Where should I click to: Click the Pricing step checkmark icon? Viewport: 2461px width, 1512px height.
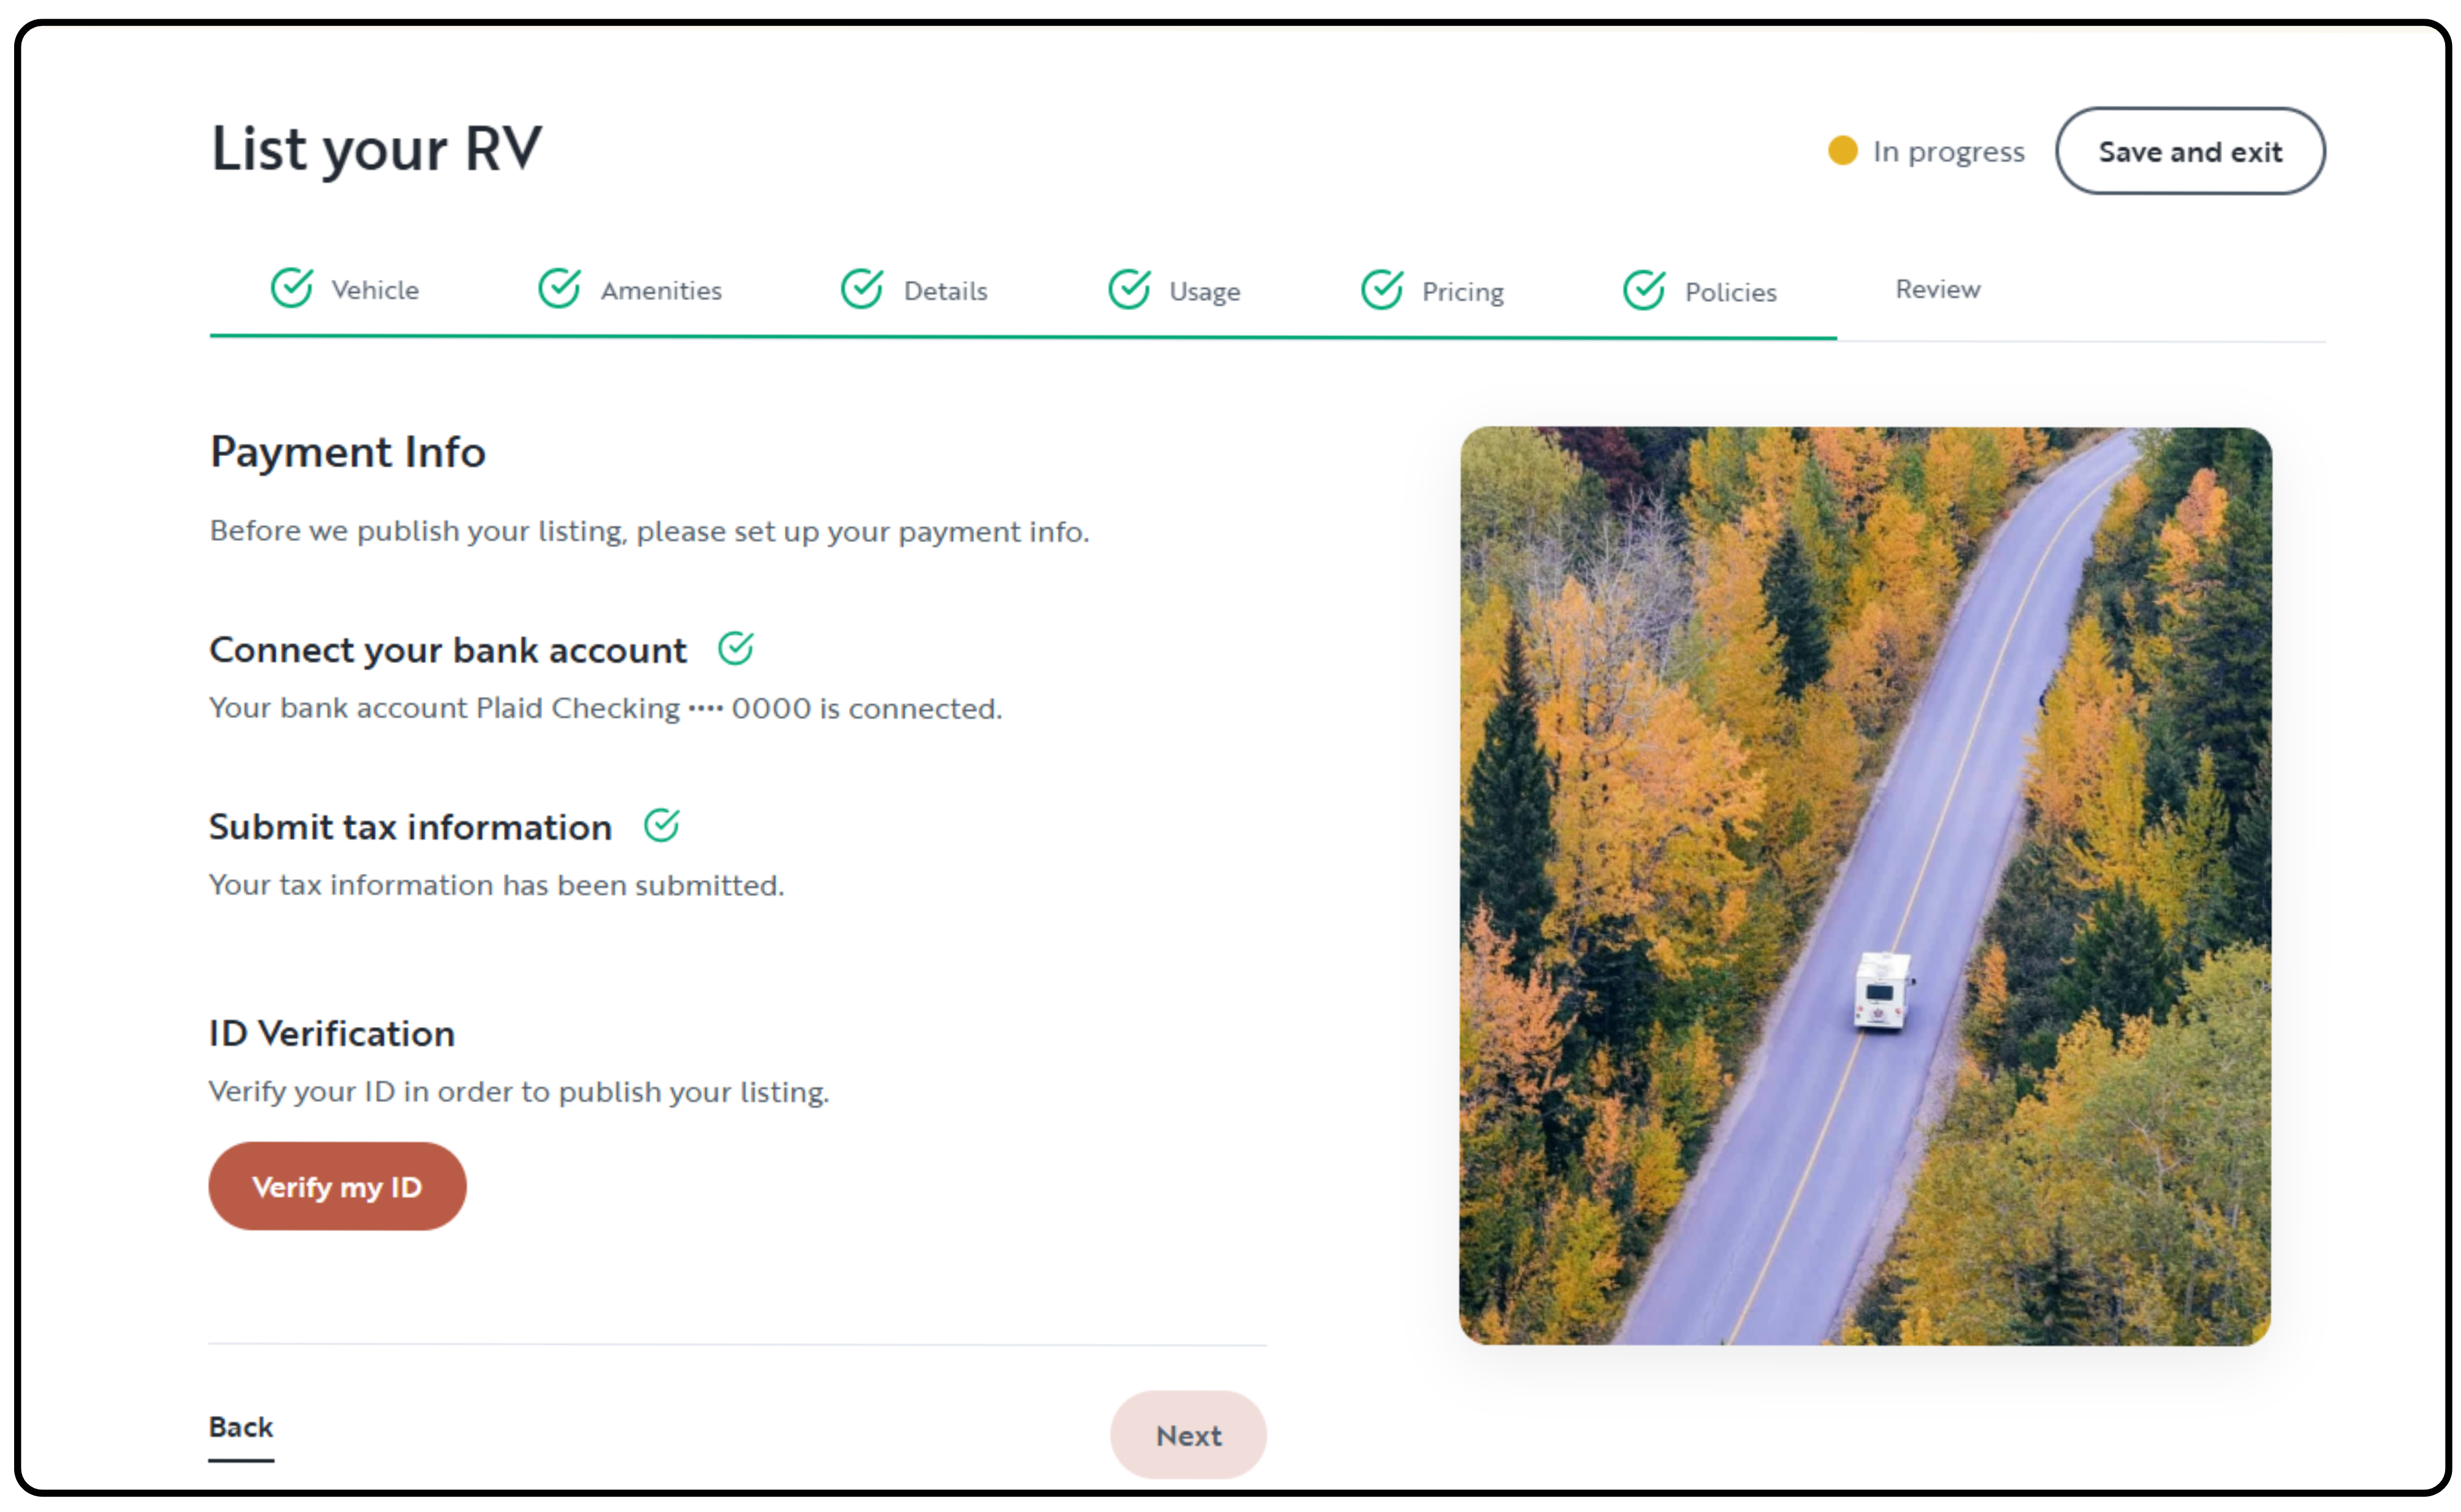coord(1382,290)
